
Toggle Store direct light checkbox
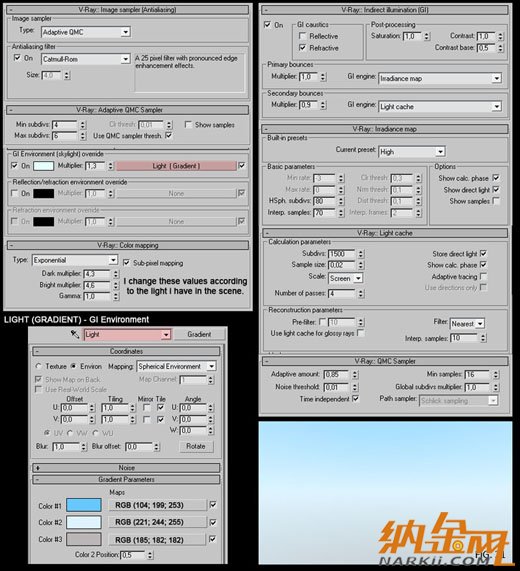pos(483,253)
